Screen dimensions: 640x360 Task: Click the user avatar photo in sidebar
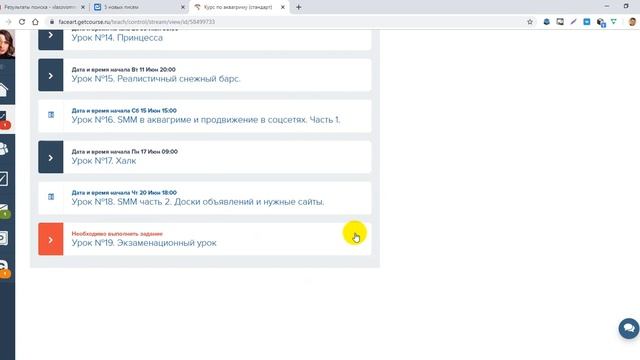click(7, 44)
